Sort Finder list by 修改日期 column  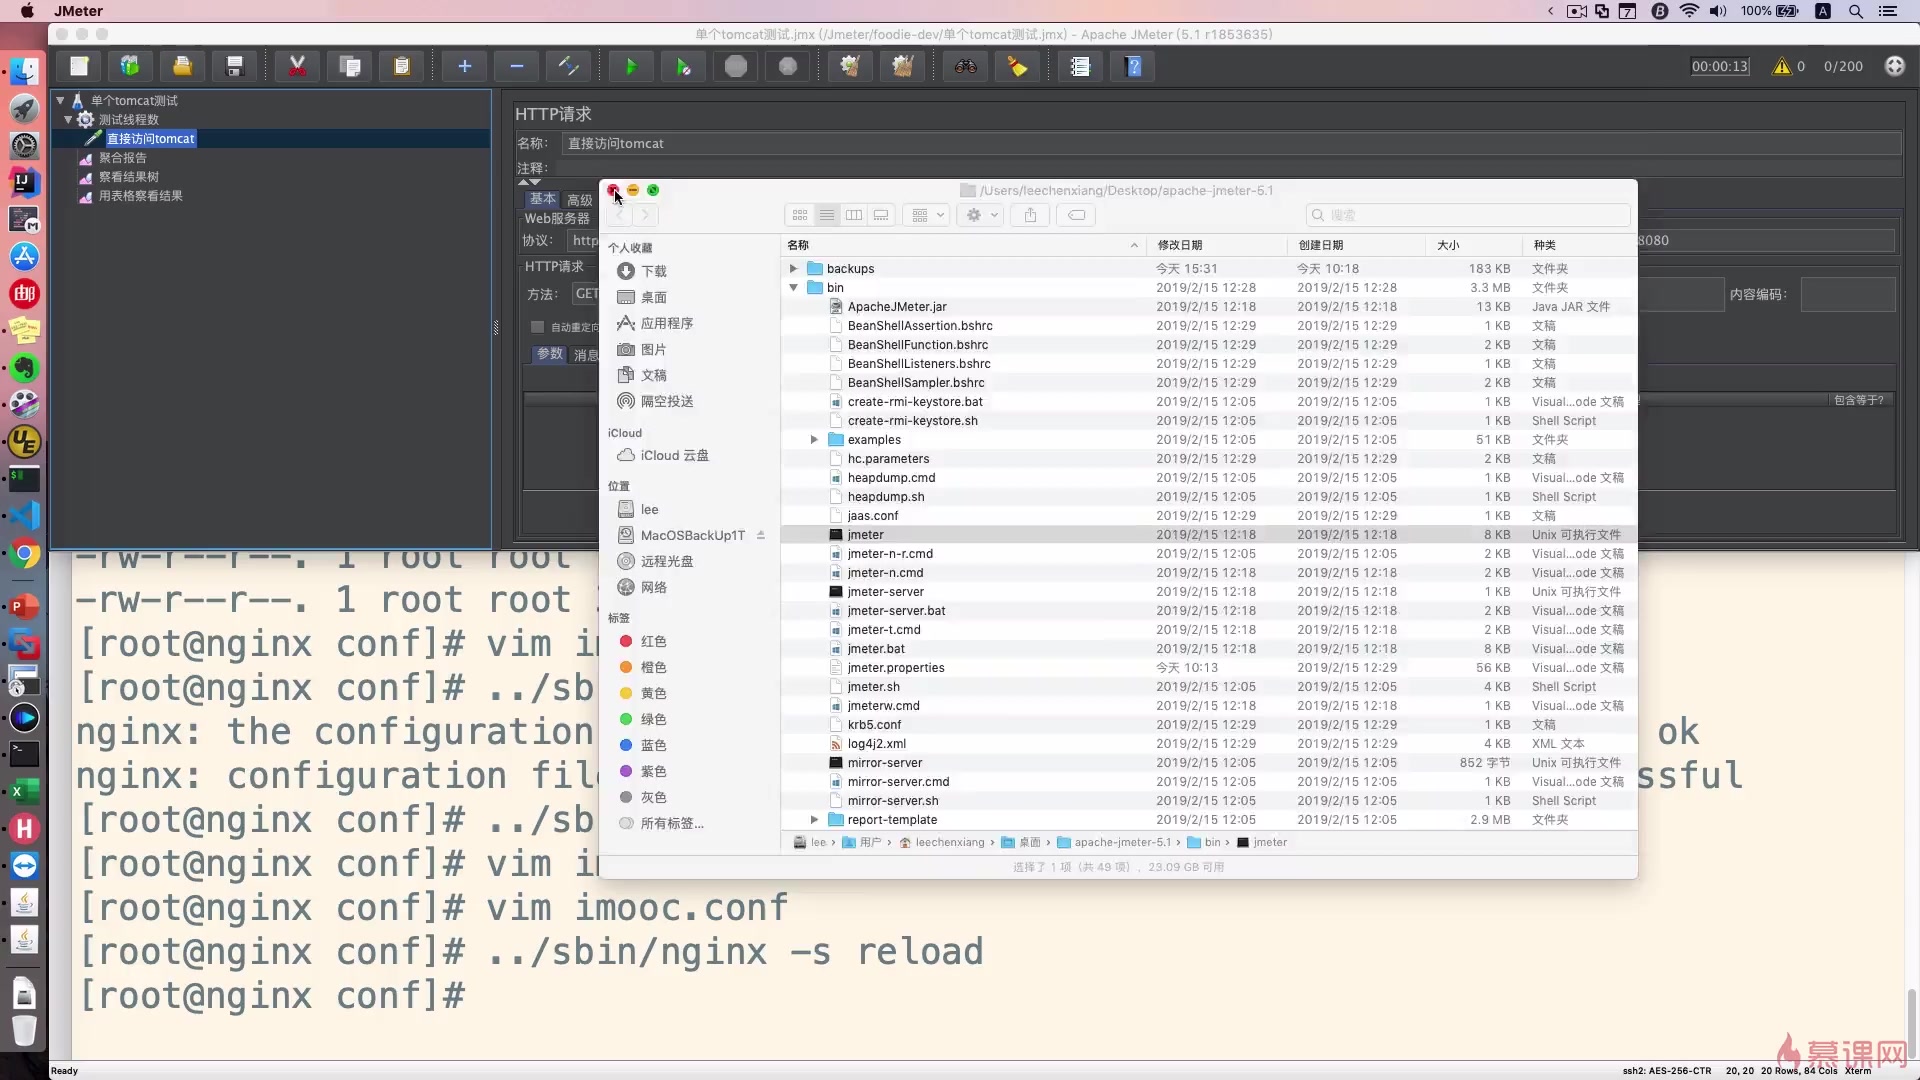tap(1217, 245)
